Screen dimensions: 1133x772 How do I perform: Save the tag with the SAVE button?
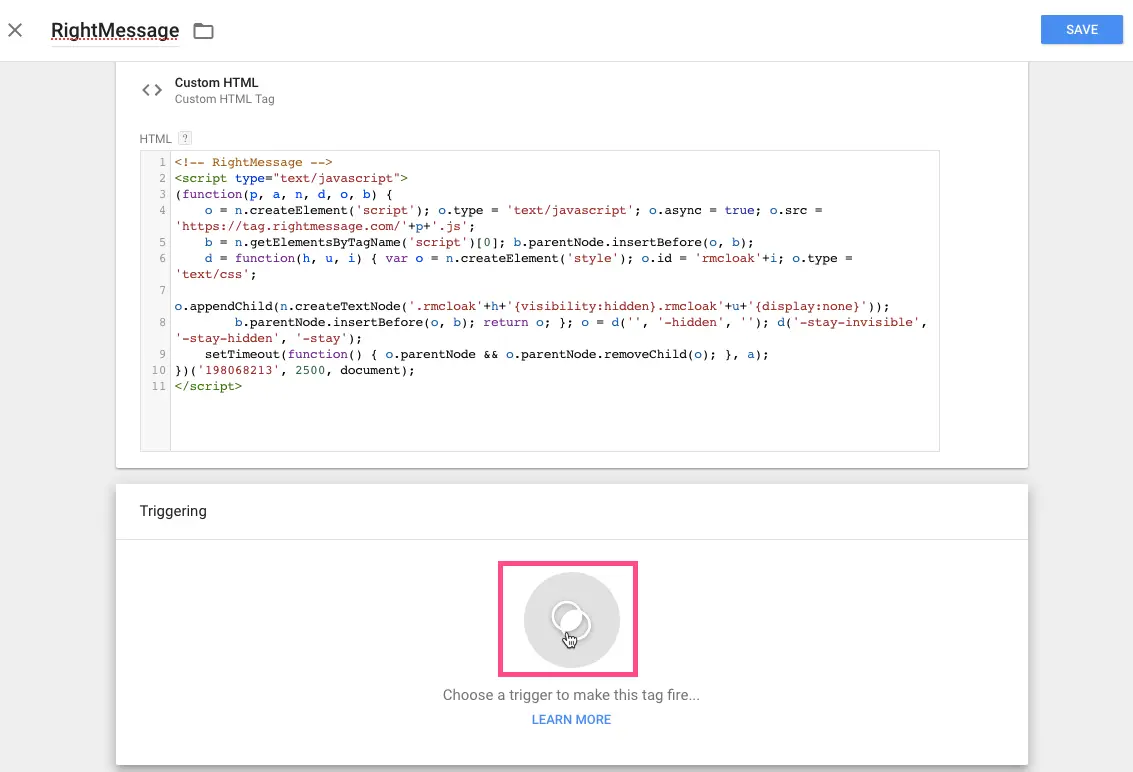tap(1081, 30)
